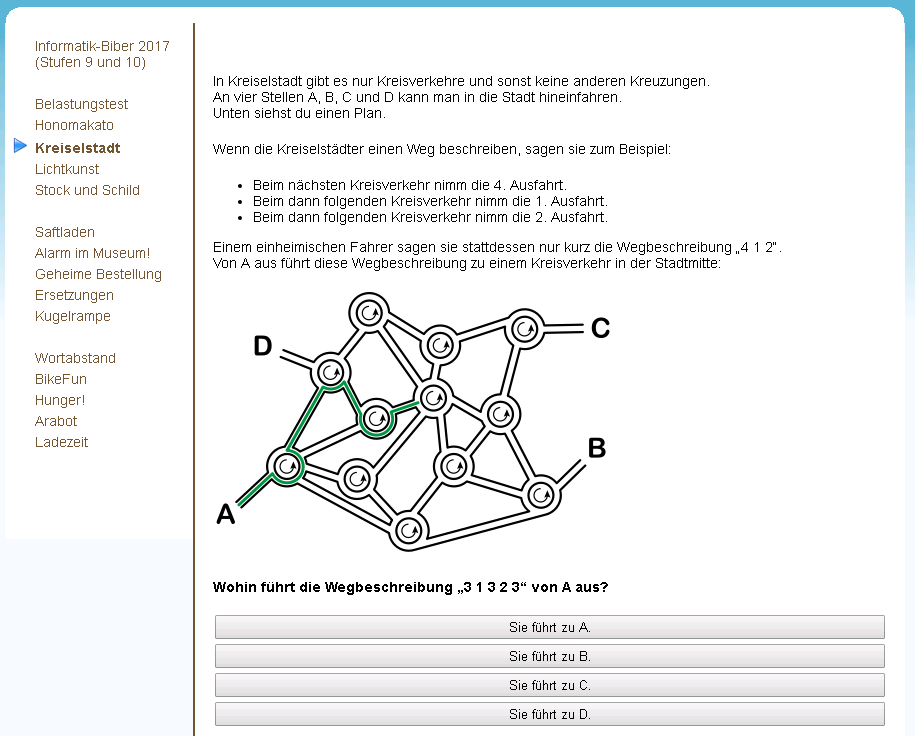Click the Informatik-Biber 2017 heading
915x736 pixels.
[x=102, y=54]
